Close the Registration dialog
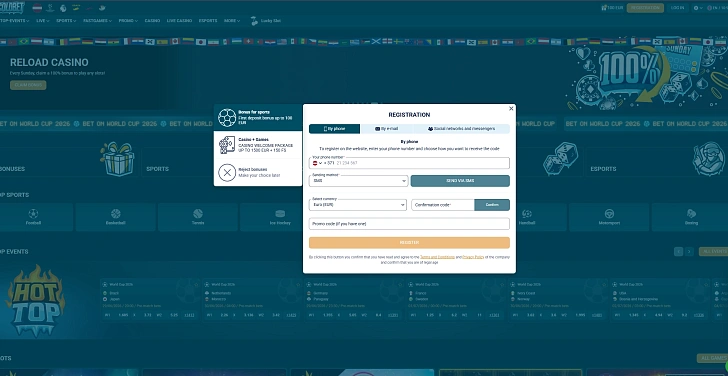The image size is (728, 376). (x=511, y=109)
